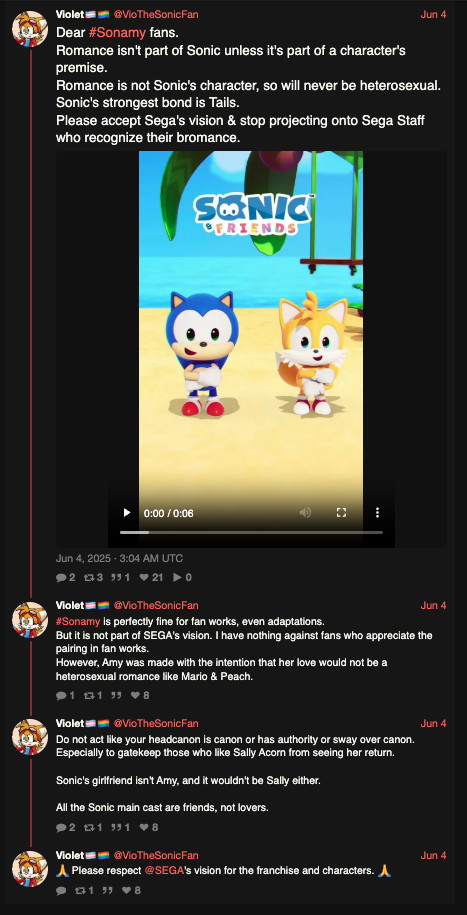Screen dimensions: 467x915
Task: Click the Jun 4 date on first post
Action: 433,14
